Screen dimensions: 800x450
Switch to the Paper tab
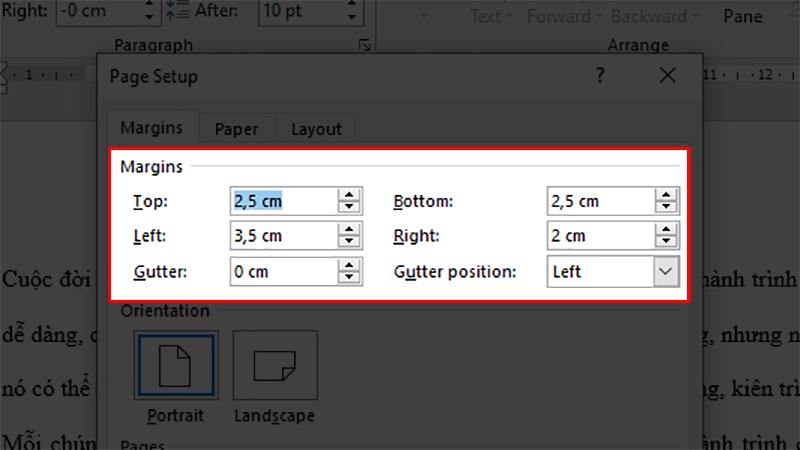pyautogui.click(x=236, y=129)
